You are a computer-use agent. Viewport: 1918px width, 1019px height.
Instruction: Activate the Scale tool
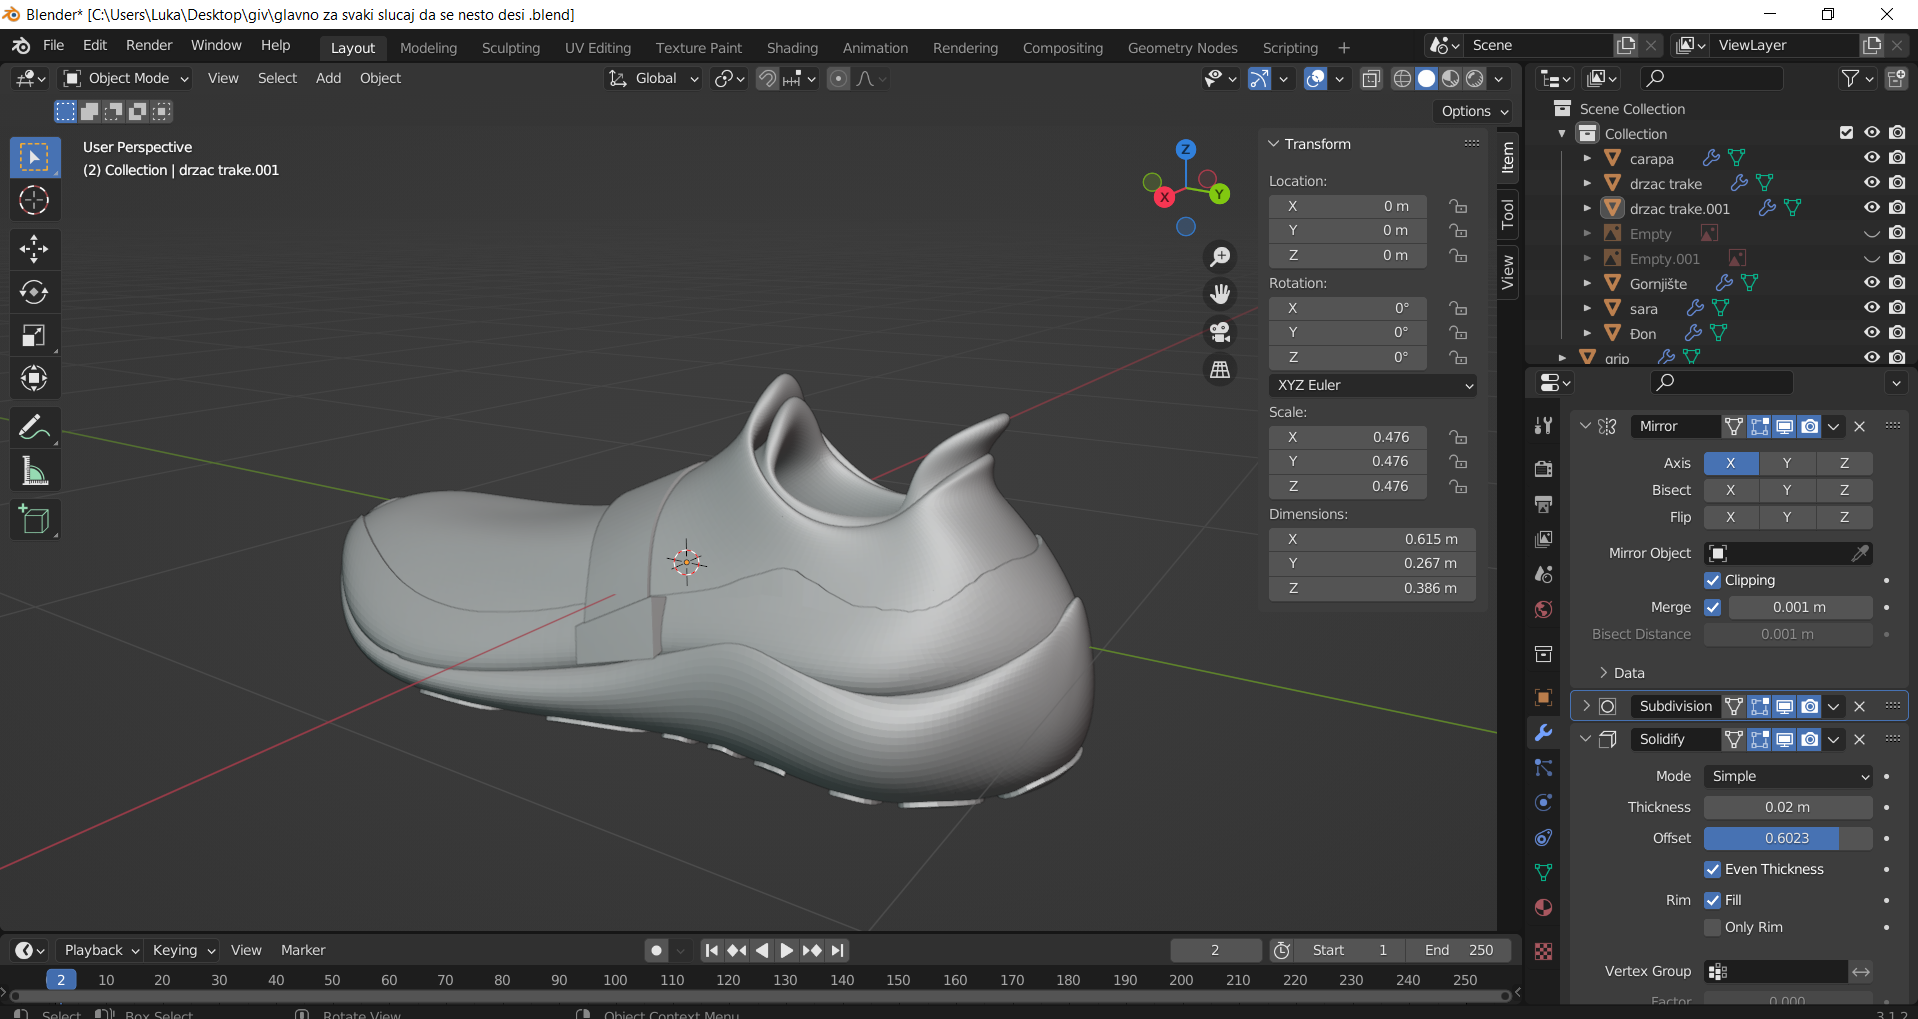(35, 335)
